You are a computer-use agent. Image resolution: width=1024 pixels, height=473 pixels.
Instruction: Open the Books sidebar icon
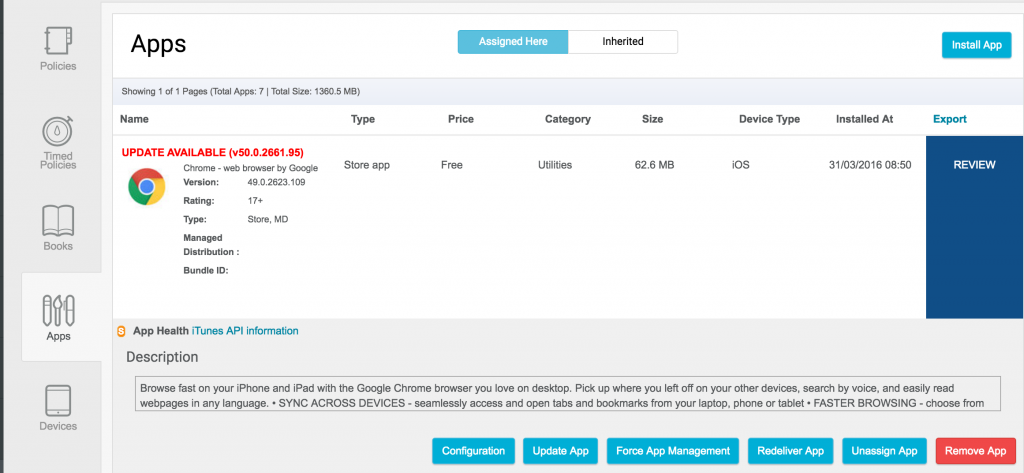[x=58, y=221]
